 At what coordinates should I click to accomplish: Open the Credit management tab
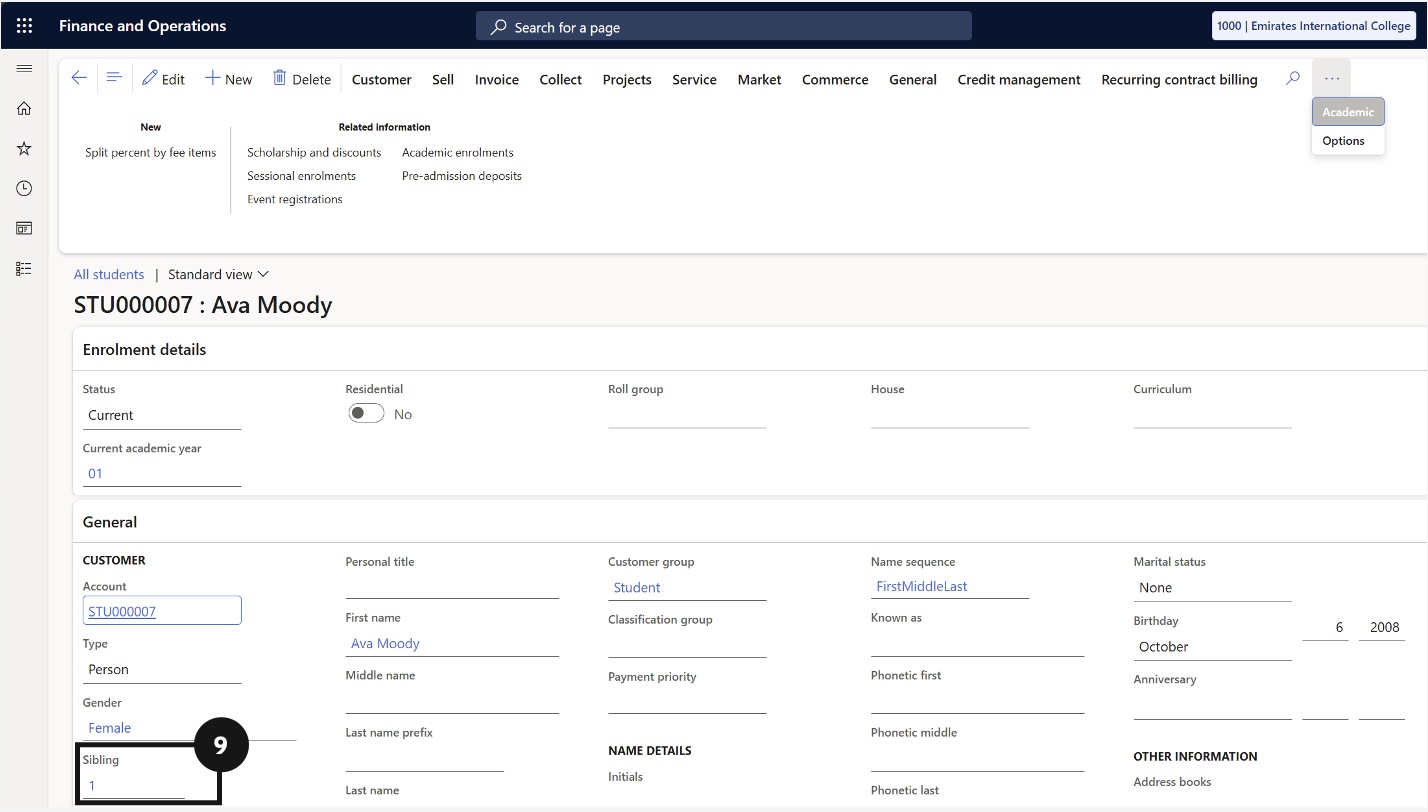coord(1019,79)
